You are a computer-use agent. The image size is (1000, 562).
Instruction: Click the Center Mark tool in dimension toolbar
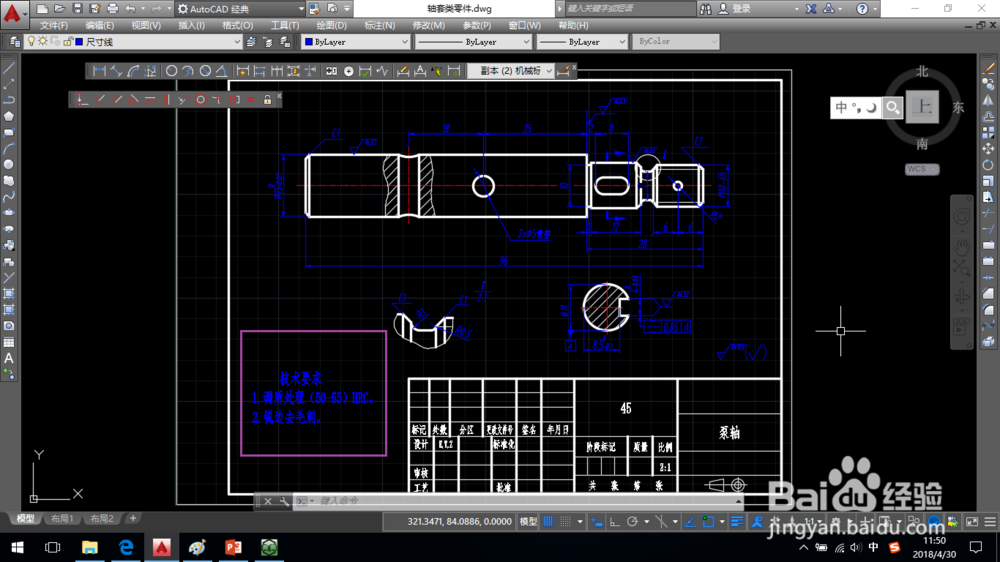(349, 71)
